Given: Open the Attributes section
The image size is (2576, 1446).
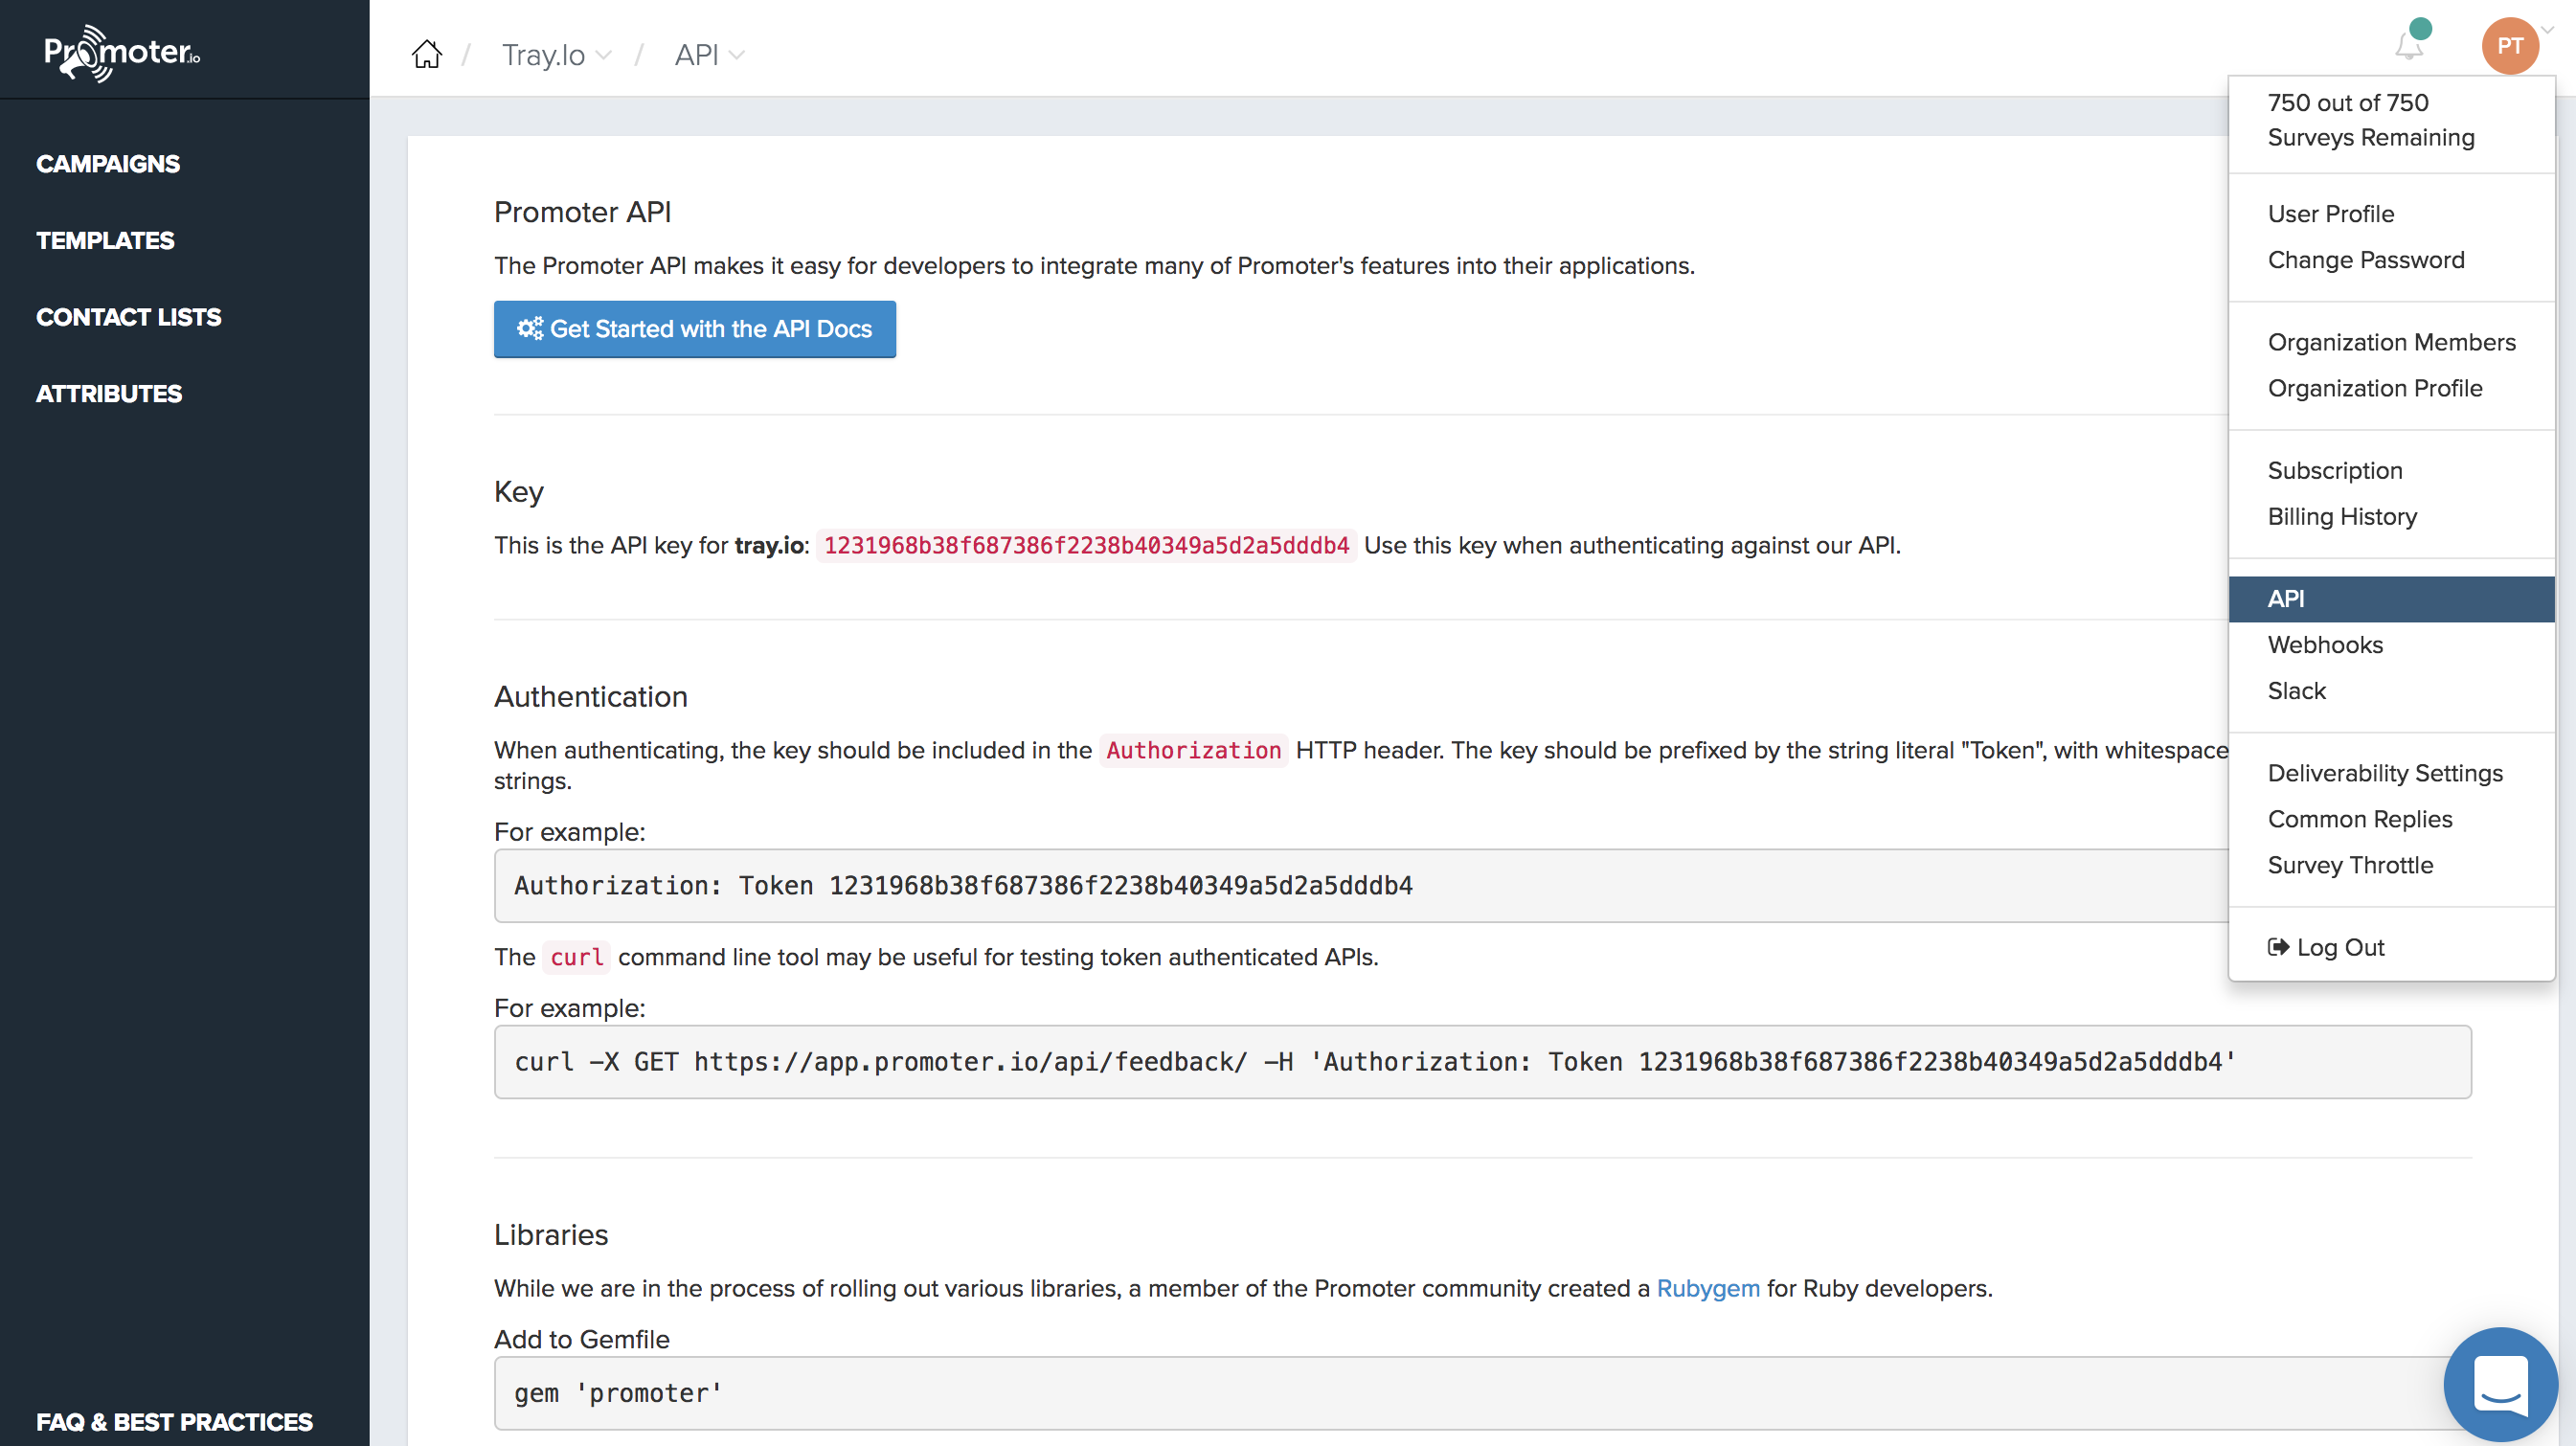Looking at the screenshot, I should [109, 394].
